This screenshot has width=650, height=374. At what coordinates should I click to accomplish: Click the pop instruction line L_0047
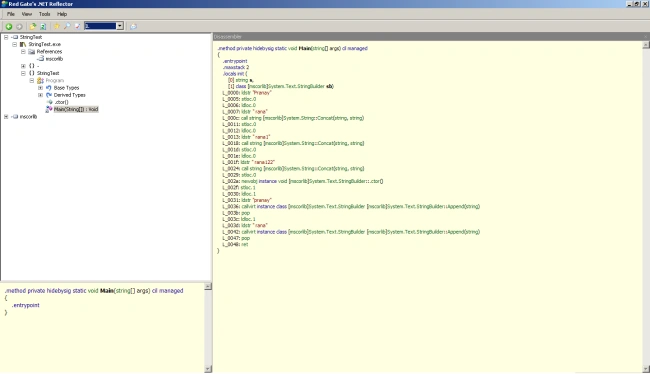(x=236, y=238)
